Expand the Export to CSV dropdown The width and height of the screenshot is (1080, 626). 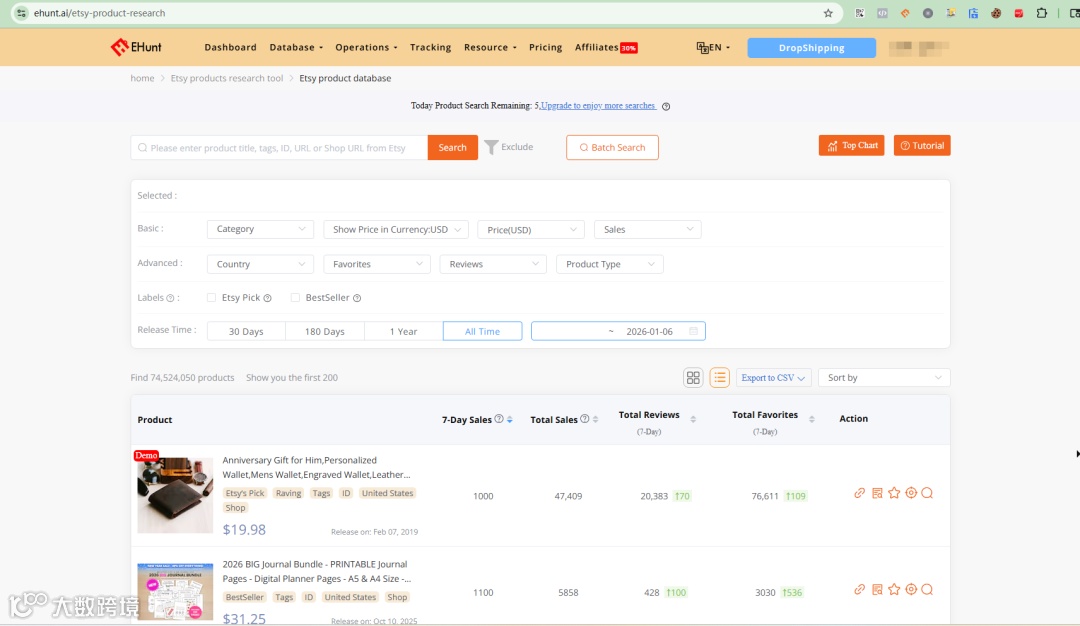click(773, 377)
